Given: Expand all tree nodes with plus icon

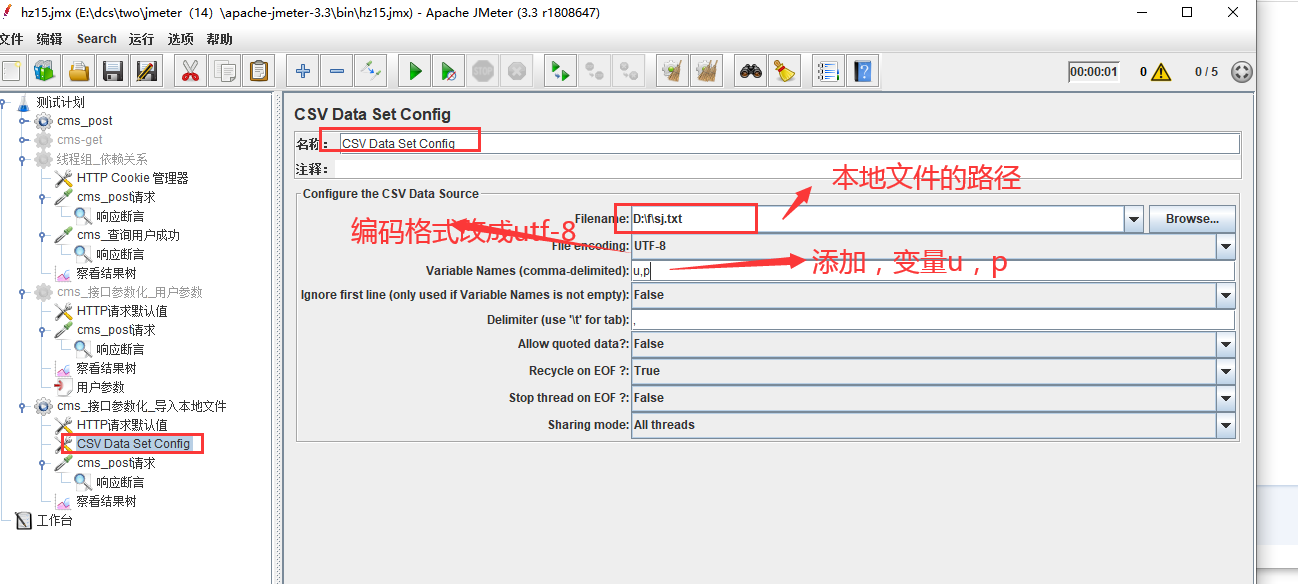Looking at the screenshot, I should coord(303,71).
